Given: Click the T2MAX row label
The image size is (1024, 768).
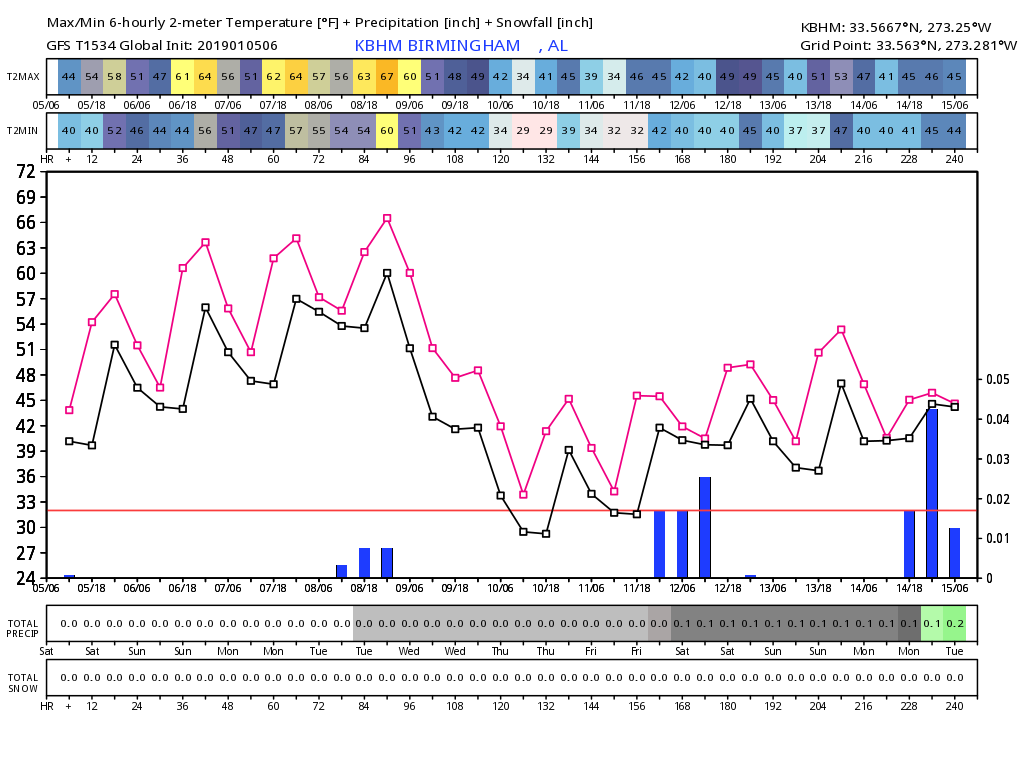Looking at the screenshot, I should click(x=22, y=77).
